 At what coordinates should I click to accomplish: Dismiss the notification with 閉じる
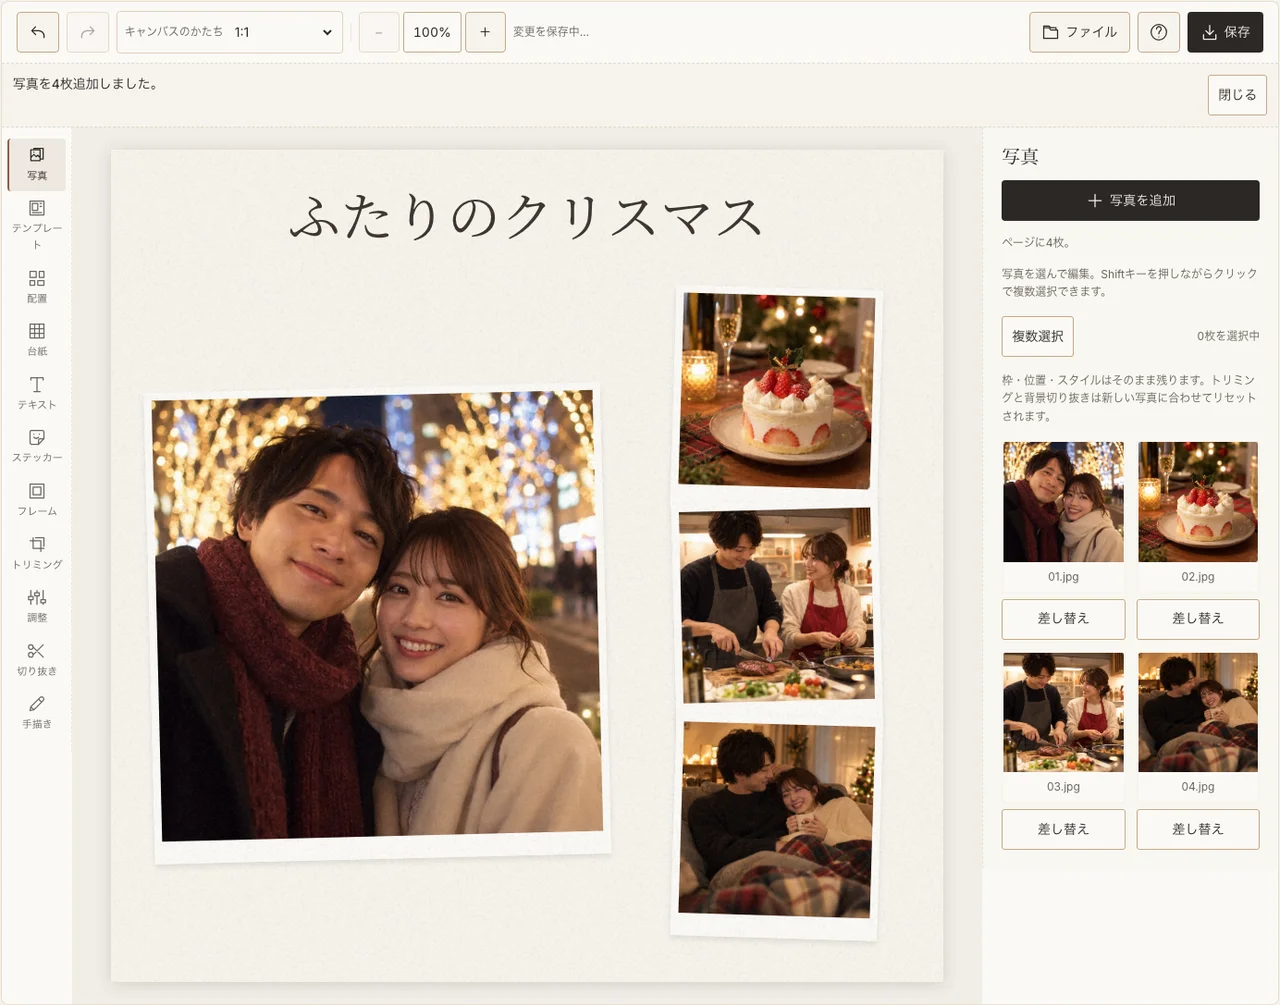point(1237,95)
